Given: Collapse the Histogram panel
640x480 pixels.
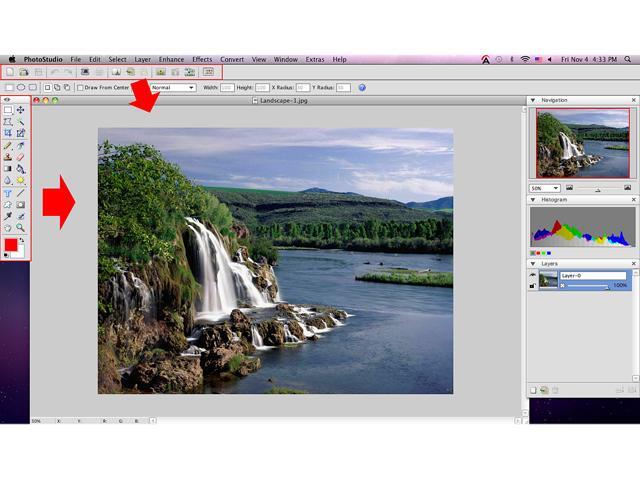Looking at the screenshot, I should [534, 200].
